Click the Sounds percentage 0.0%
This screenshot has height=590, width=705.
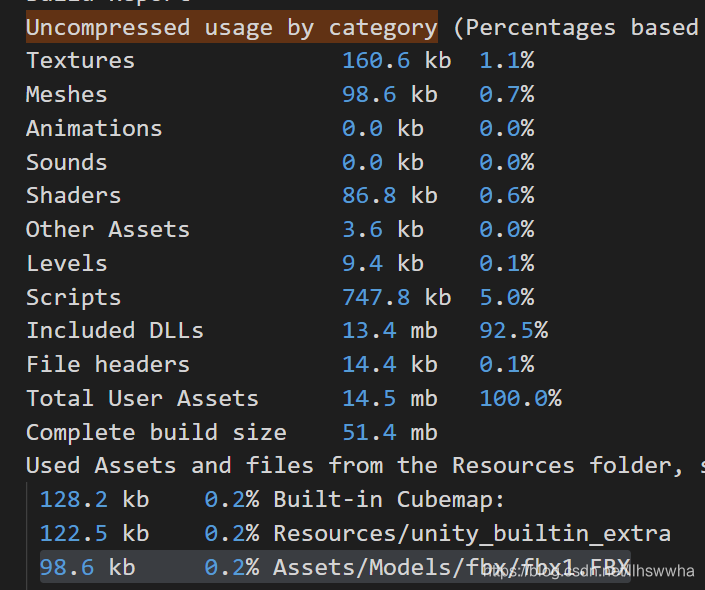[507, 162]
